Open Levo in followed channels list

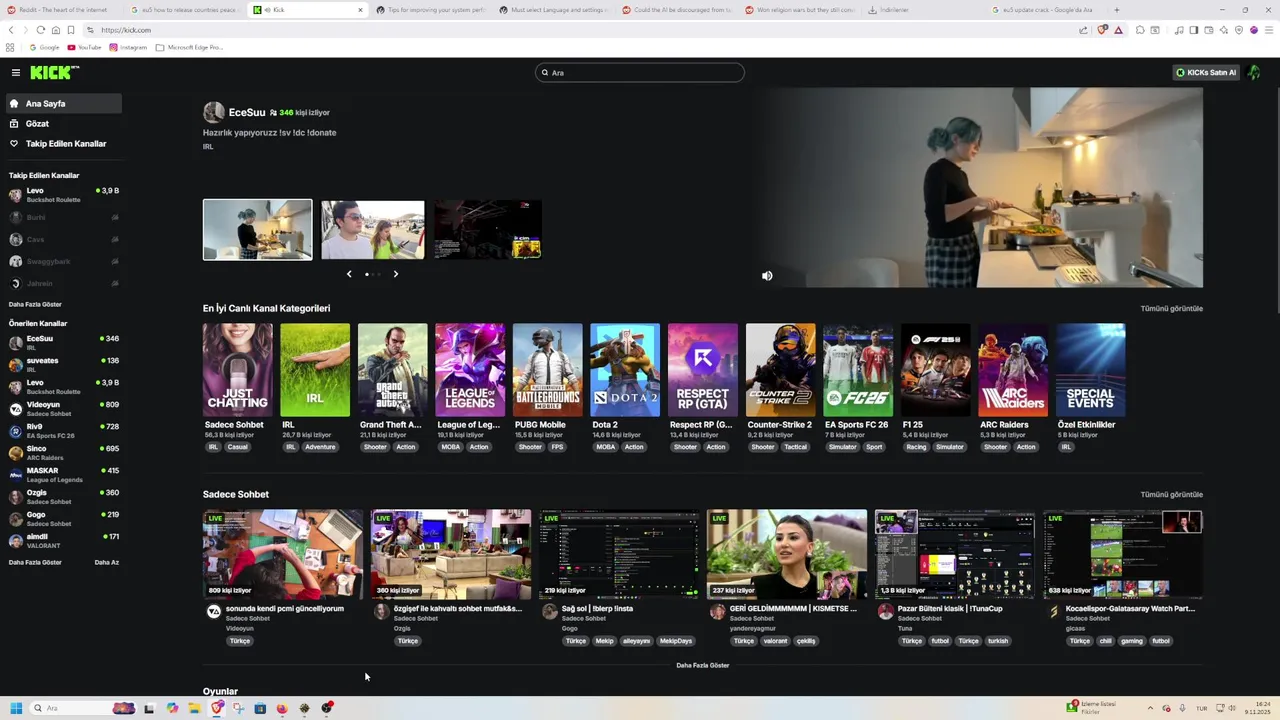click(62, 195)
